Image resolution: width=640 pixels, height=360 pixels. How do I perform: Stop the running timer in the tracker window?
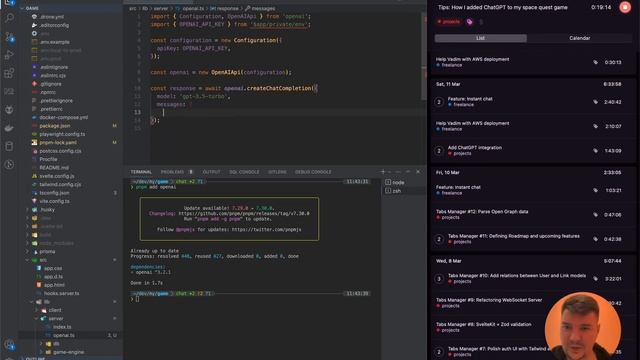tap(625, 7)
